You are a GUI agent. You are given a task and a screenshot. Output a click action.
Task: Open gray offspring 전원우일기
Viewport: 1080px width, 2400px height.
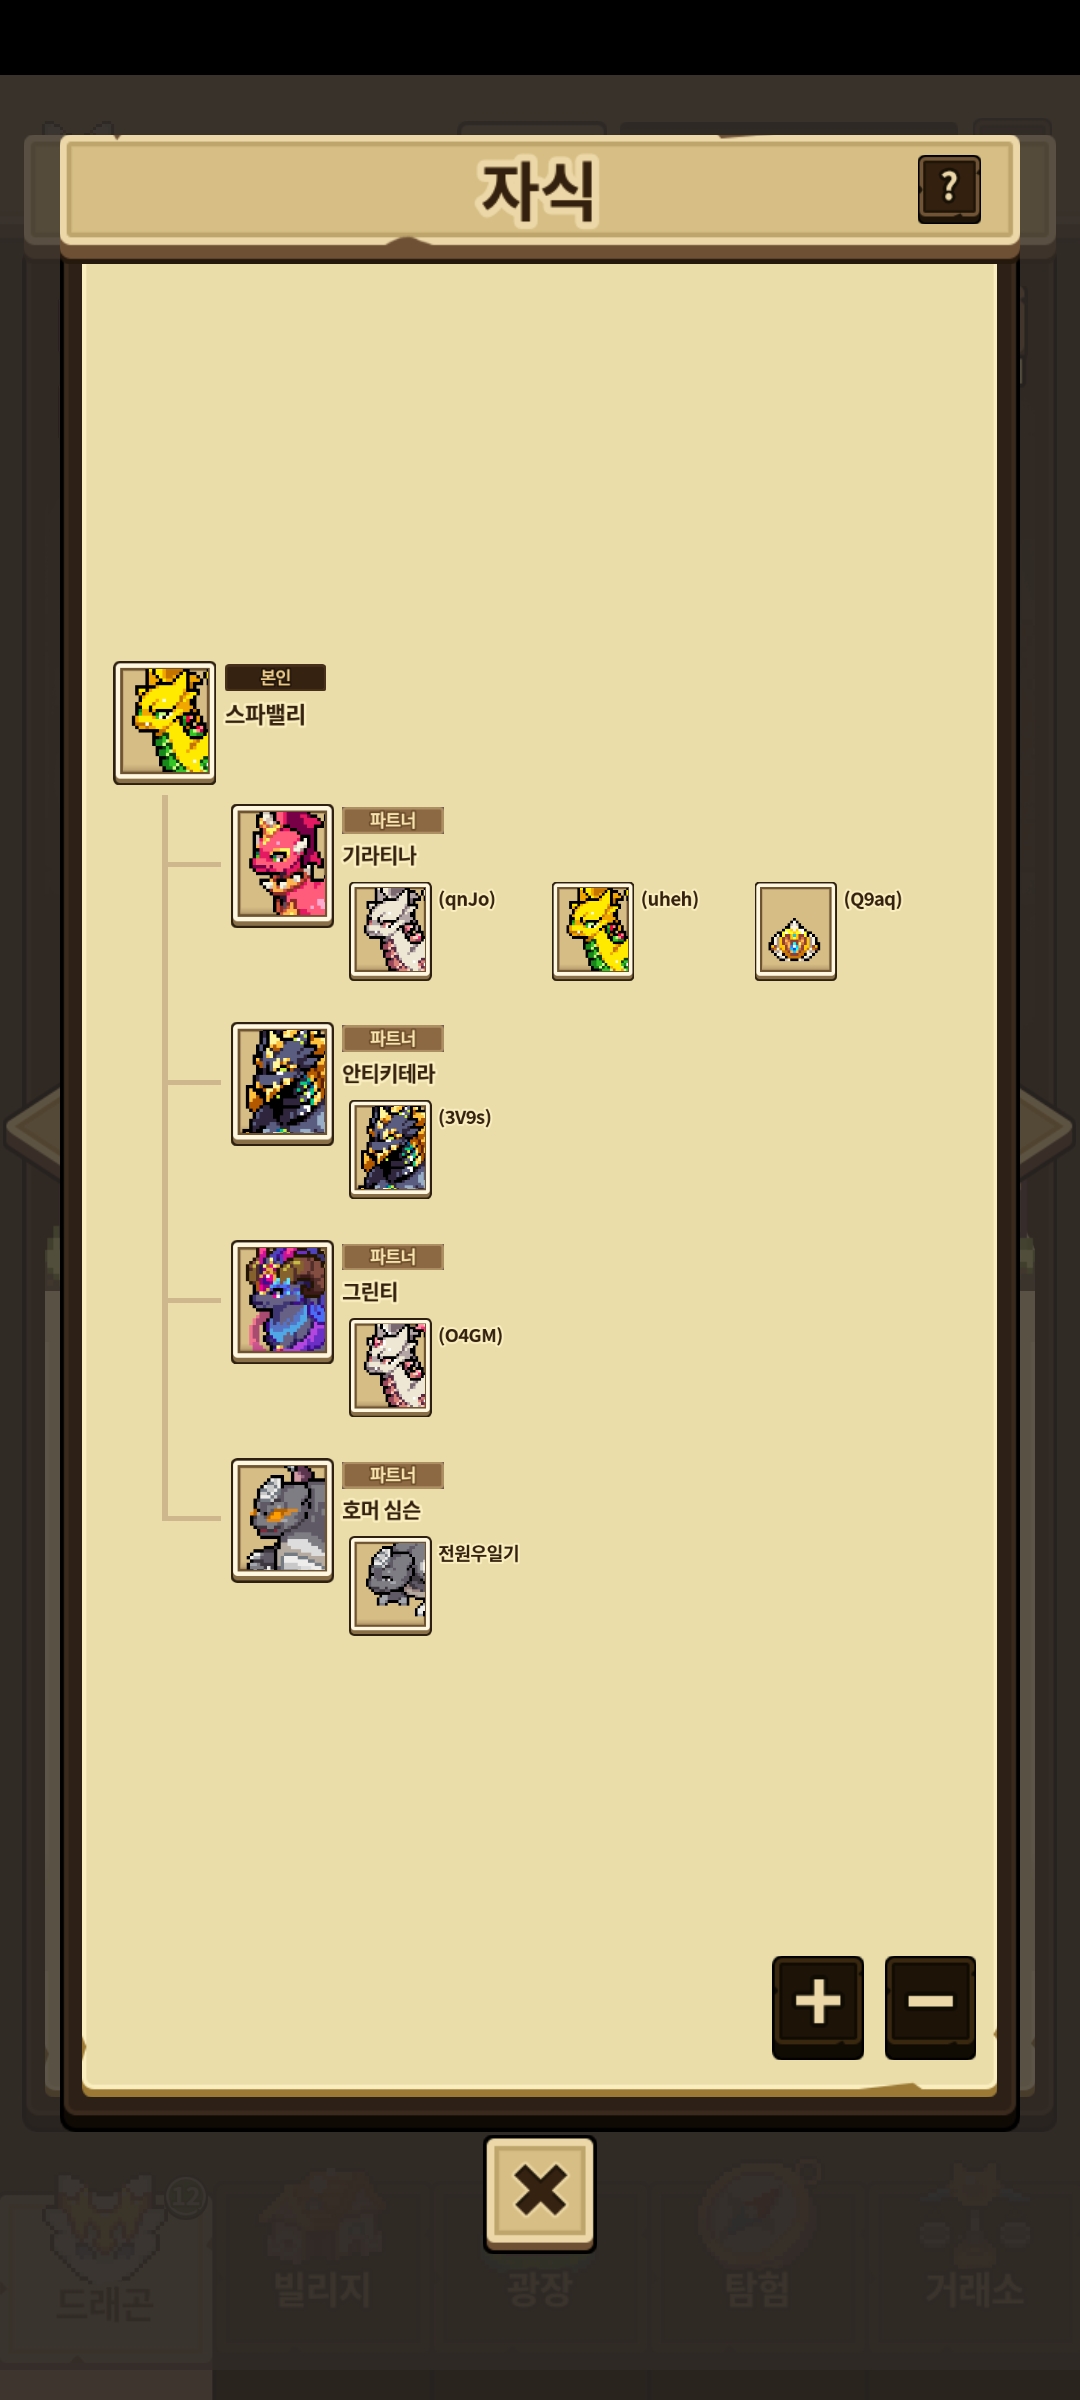pyautogui.click(x=390, y=1586)
